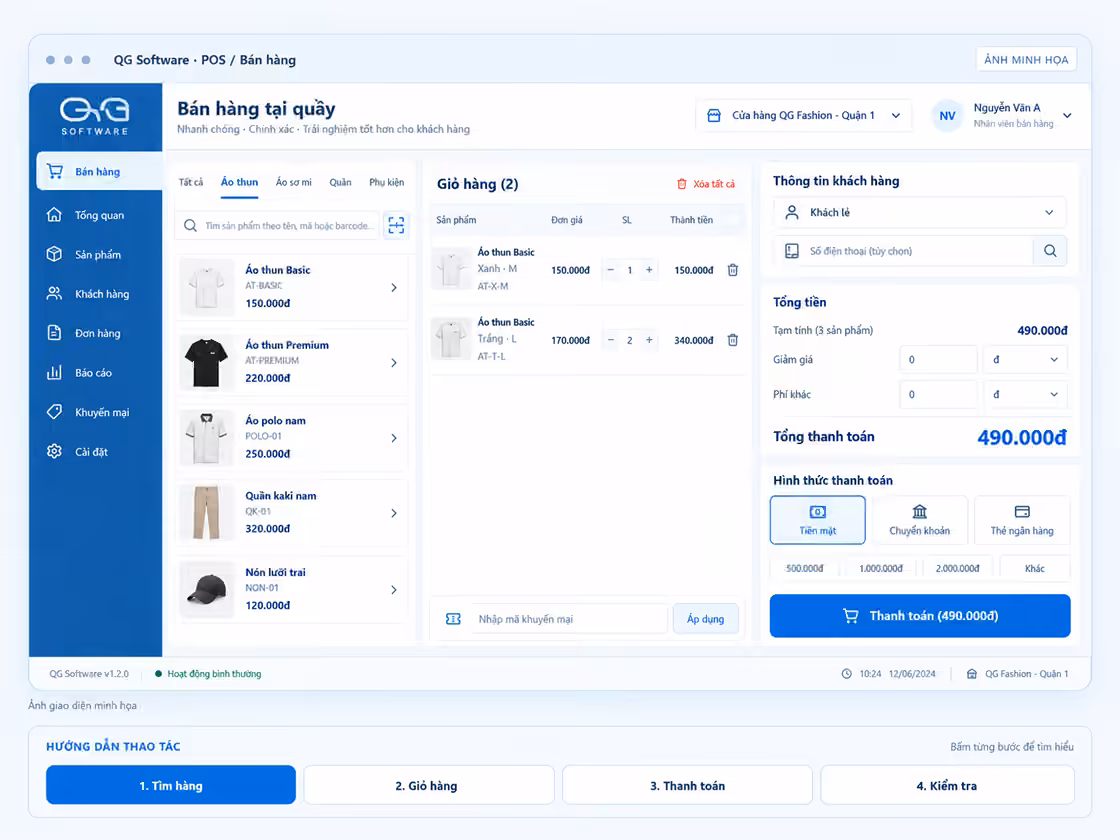Open the Giảm giá unit dropdown
Image resolution: width=1120 pixels, height=840 pixels.
point(1025,359)
